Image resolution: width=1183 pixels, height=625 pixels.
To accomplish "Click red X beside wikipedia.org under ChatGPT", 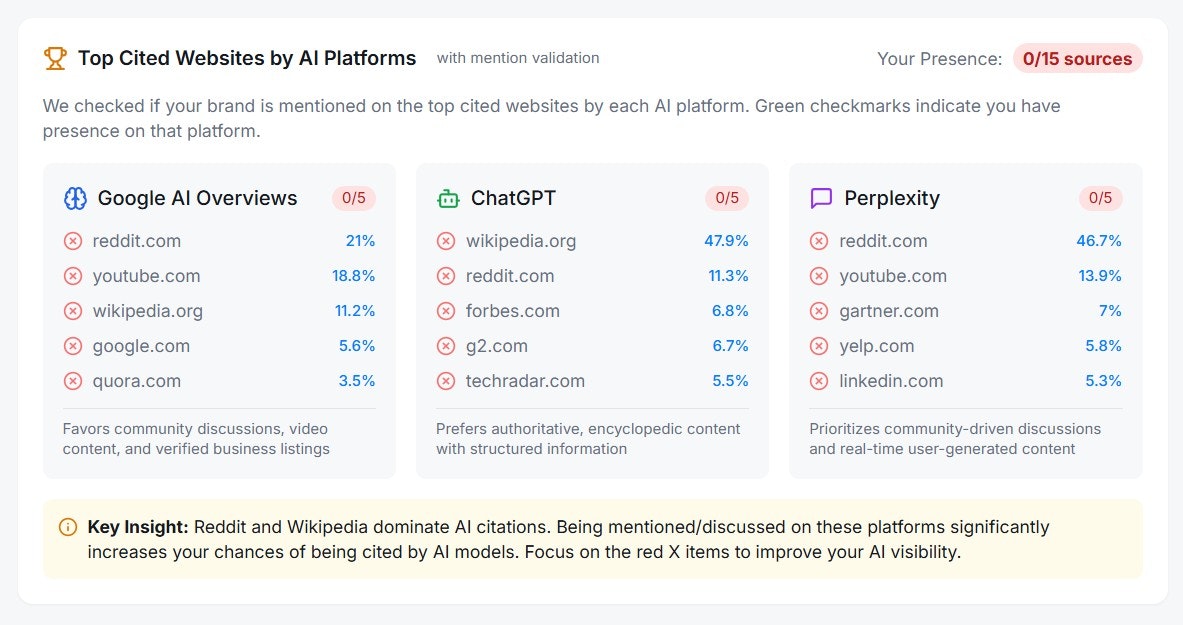I will (446, 241).
